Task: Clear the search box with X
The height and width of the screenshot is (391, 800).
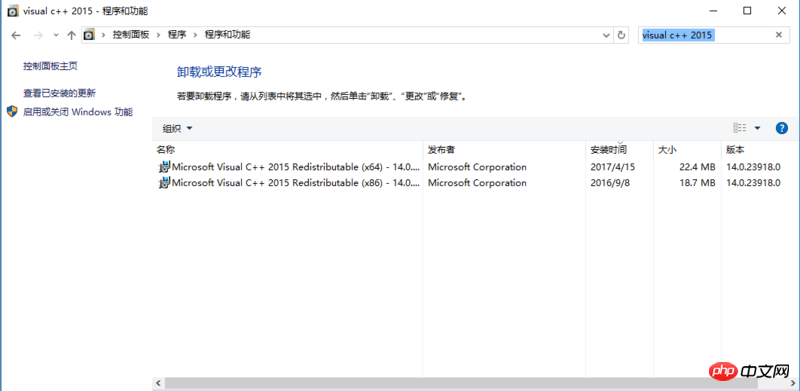Action: coord(779,35)
